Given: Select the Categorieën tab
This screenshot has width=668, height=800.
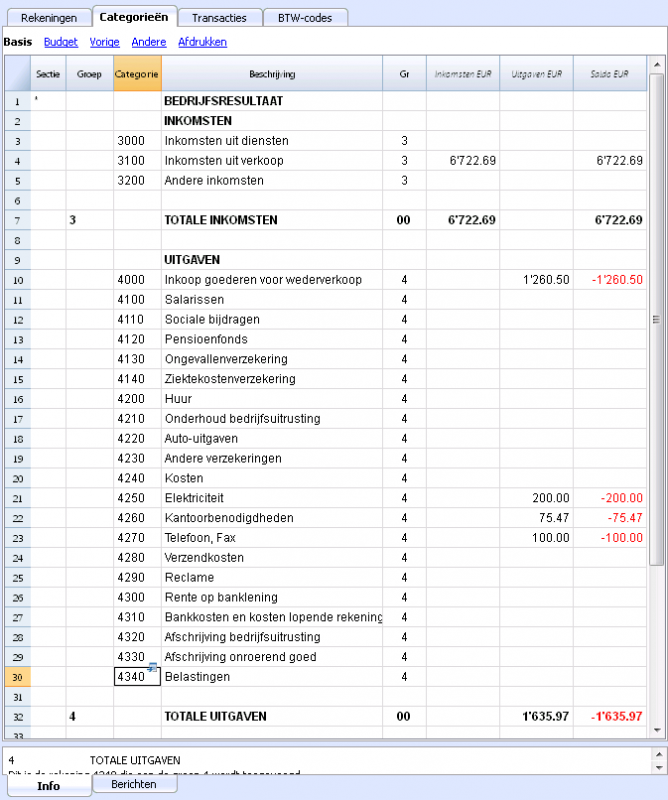Looking at the screenshot, I should tap(134, 17).
